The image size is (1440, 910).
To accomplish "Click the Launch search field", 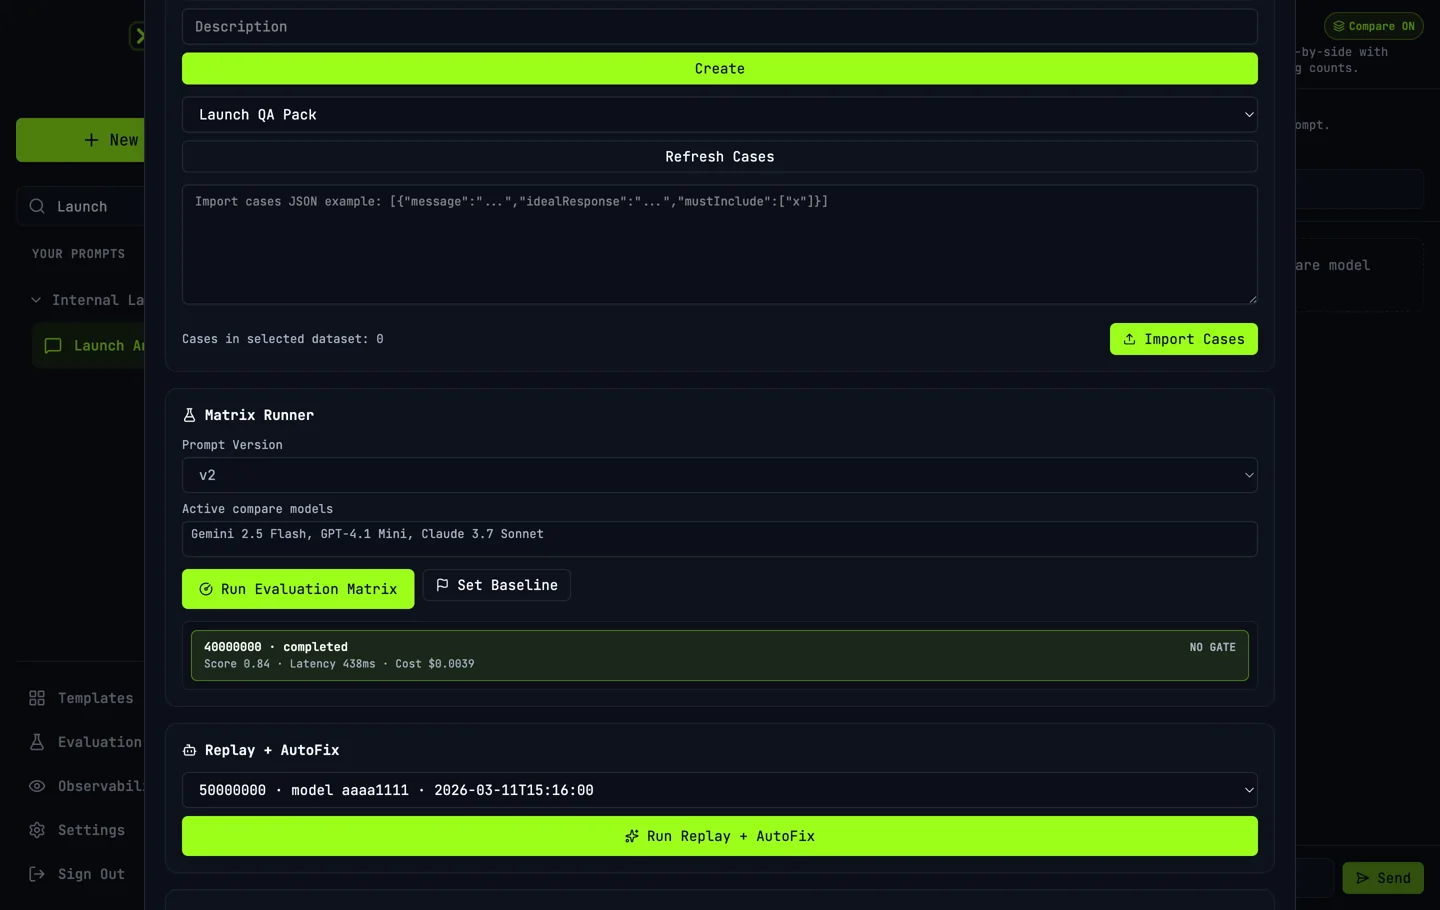I will (80, 206).
